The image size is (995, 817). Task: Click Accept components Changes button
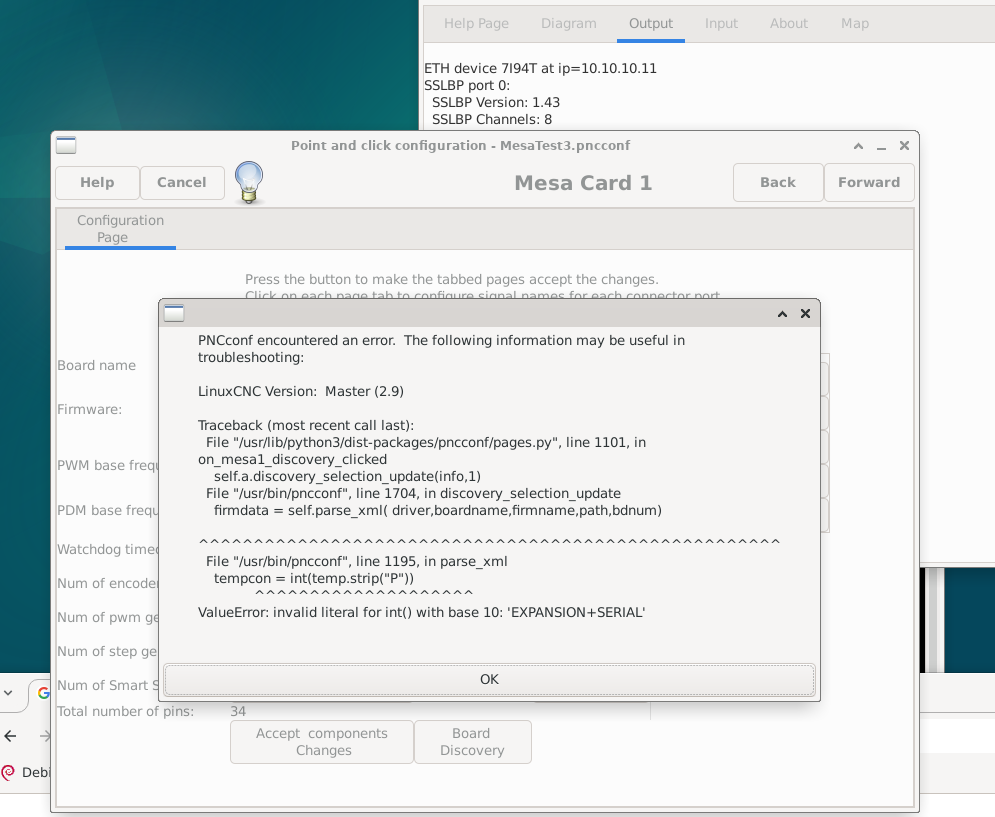[x=322, y=741]
